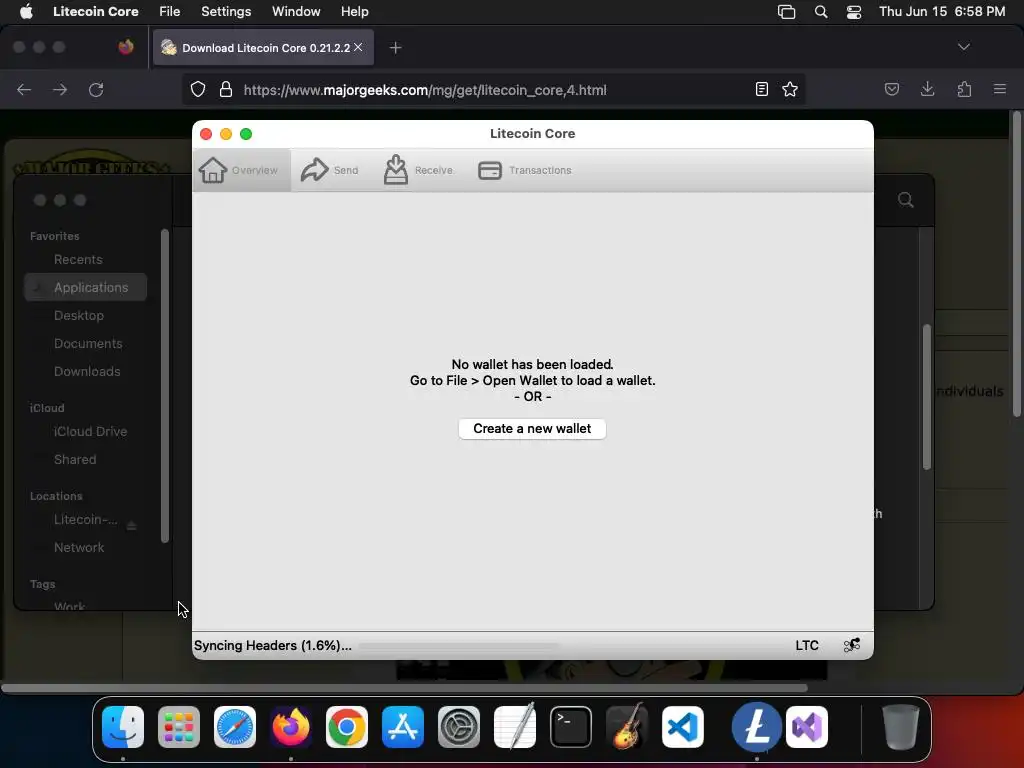This screenshot has width=1024, height=768.
Task: Open the Transactions tab in Litecoin Core
Action: coord(525,170)
